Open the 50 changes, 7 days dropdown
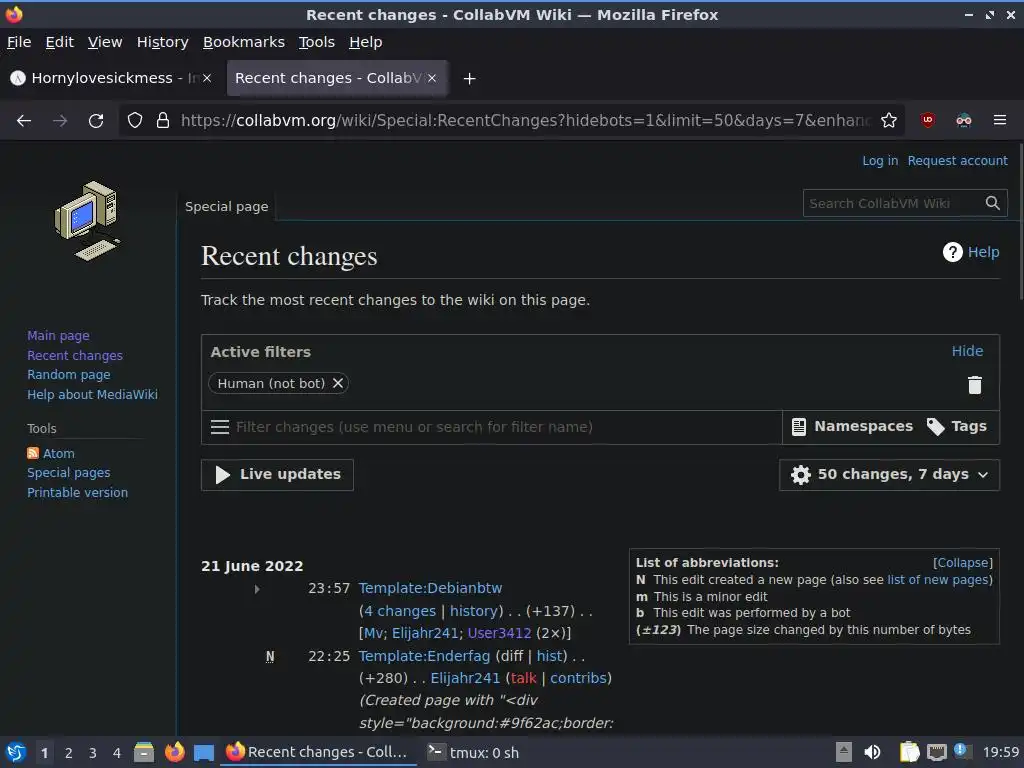Screen dimensions: 1024x768 pos(889,475)
